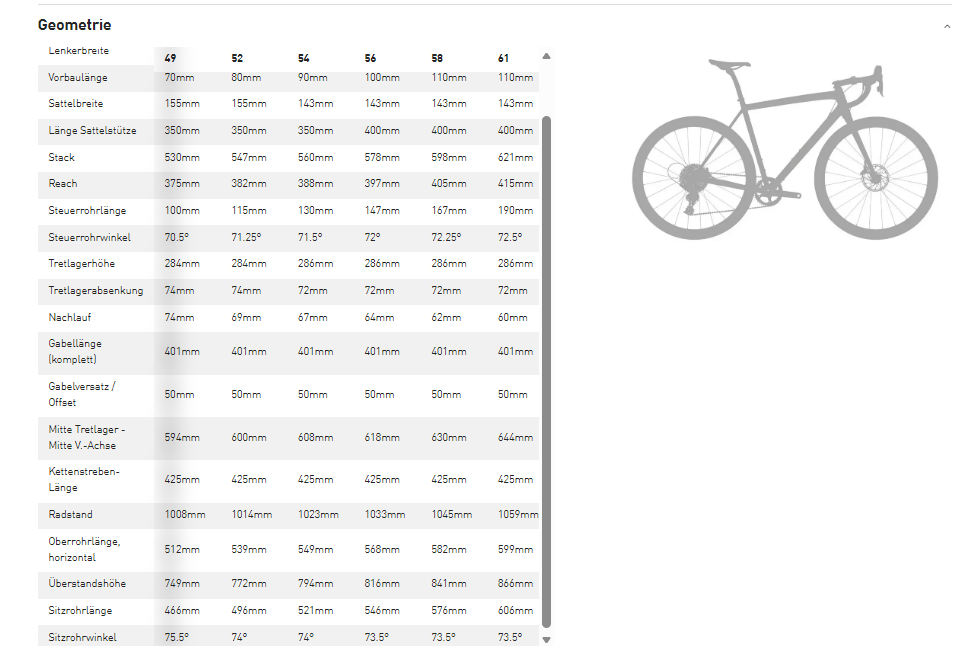Select frame size 58 column header
Viewport: 959px width, 646px height.
coord(437,58)
